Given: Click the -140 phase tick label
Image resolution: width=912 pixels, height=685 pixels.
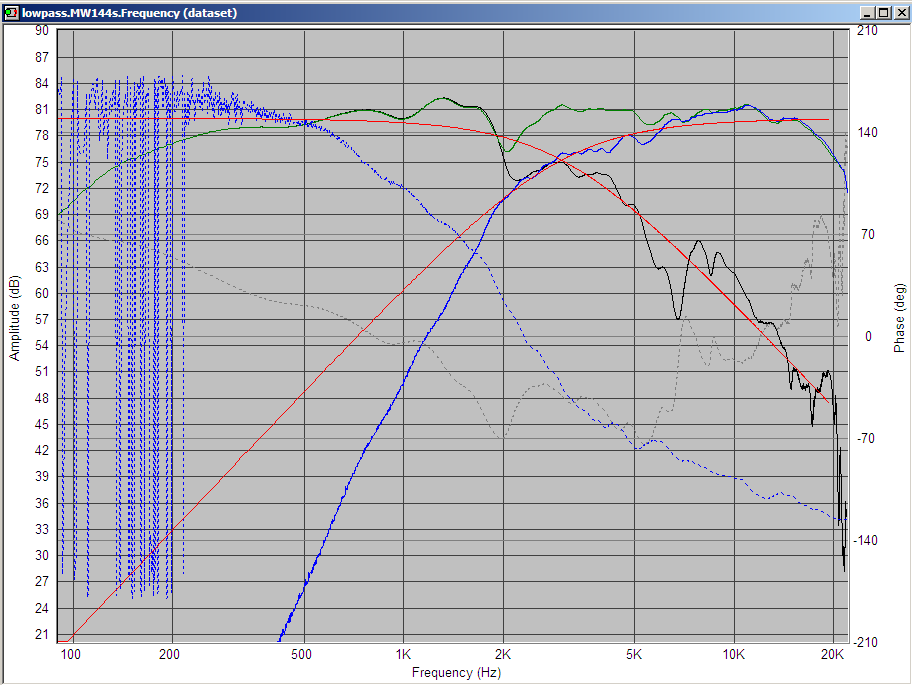Looking at the screenshot, I should pos(865,541).
